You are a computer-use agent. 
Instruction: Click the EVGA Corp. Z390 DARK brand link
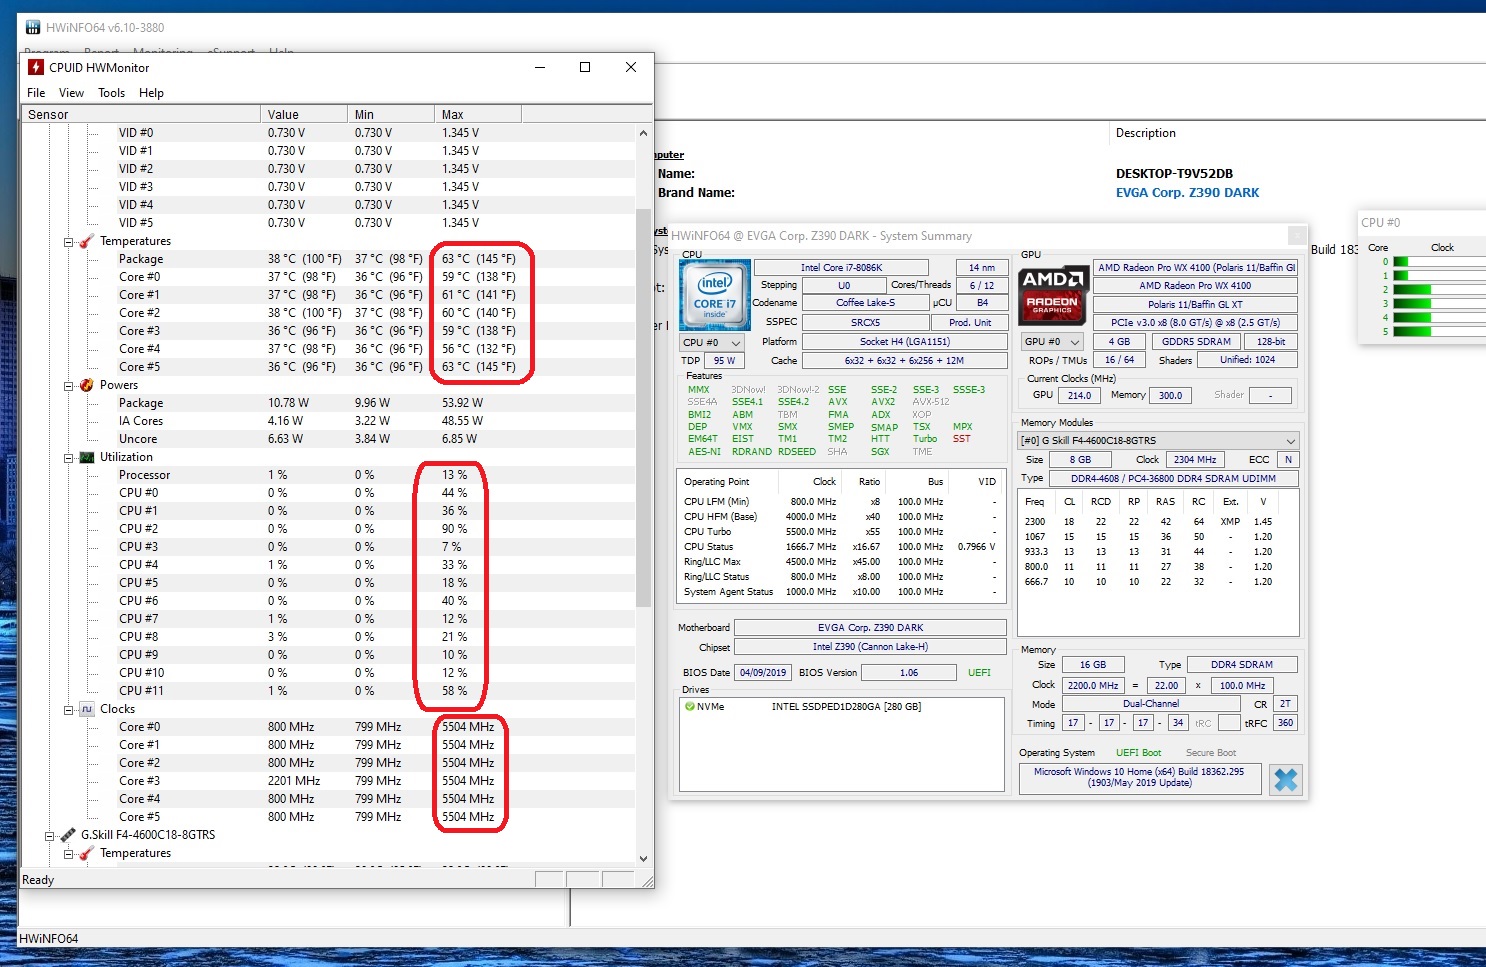[1187, 193]
